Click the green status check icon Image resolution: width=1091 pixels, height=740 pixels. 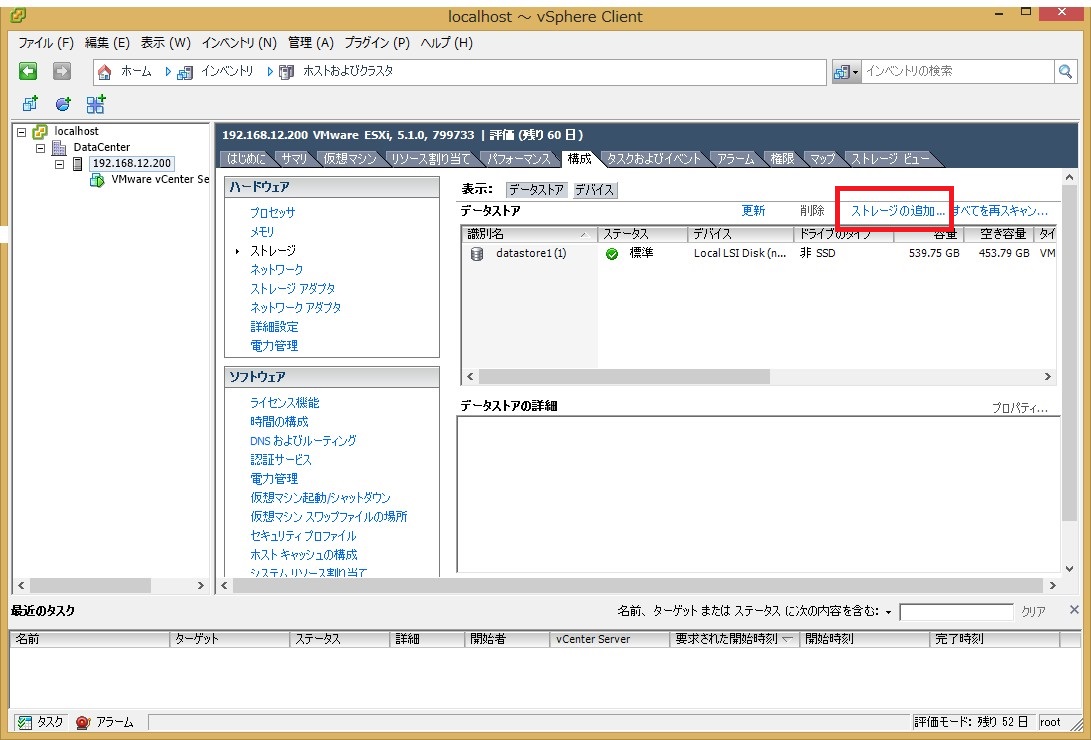pyautogui.click(x=612, y=254)
